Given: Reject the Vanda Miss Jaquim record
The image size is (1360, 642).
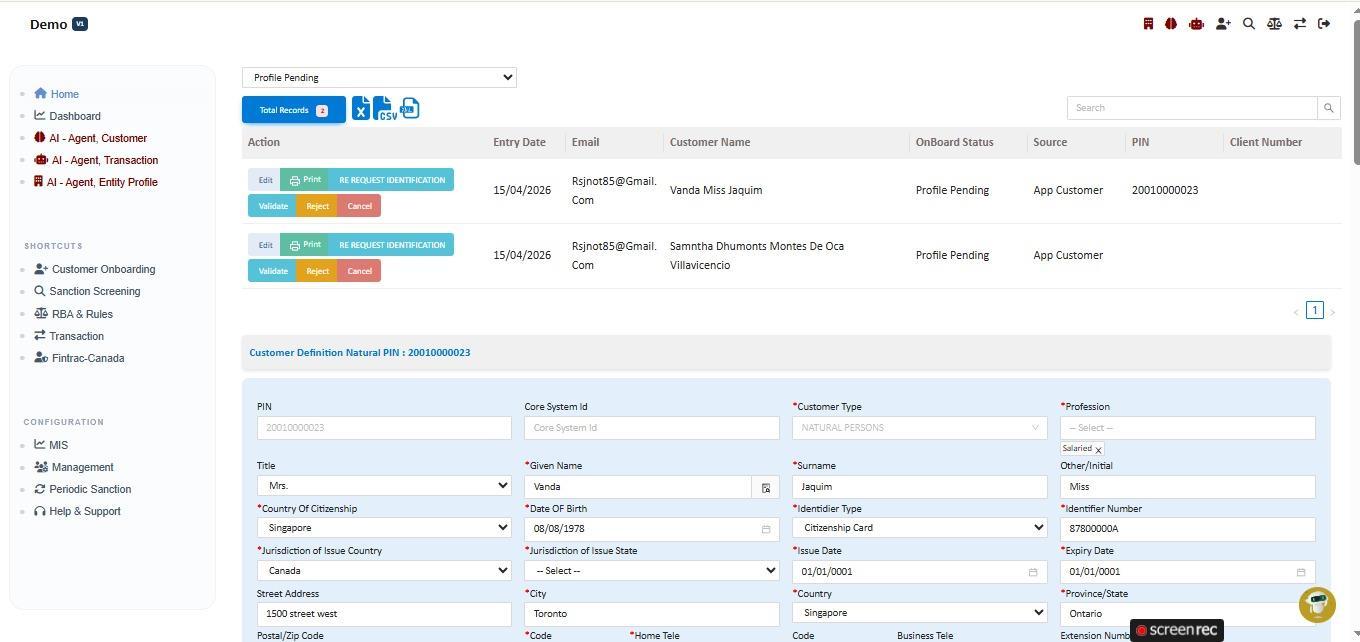Looking at the screenshot, I should (317, 206).
